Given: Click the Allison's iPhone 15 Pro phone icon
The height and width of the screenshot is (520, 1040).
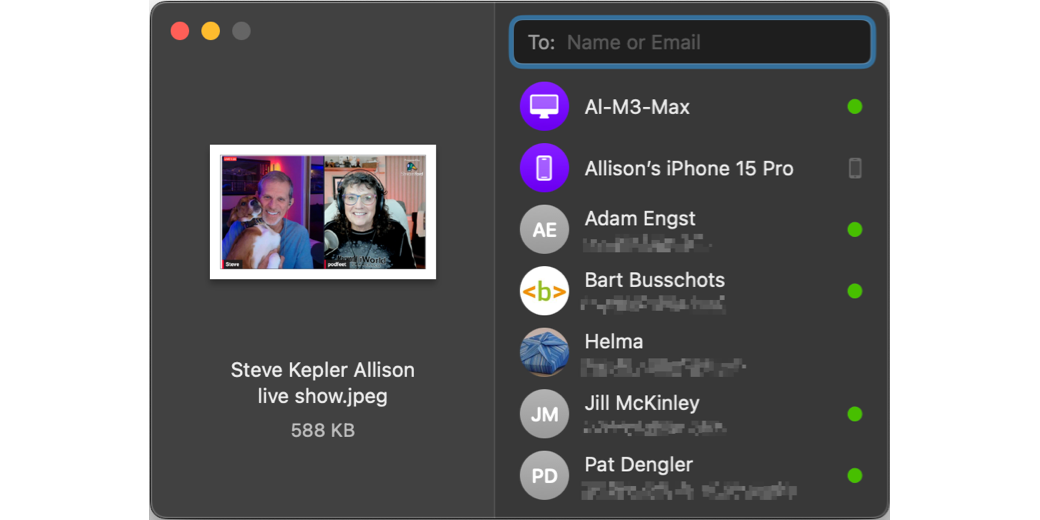Looking at the screenshot, I should (544, 168).
